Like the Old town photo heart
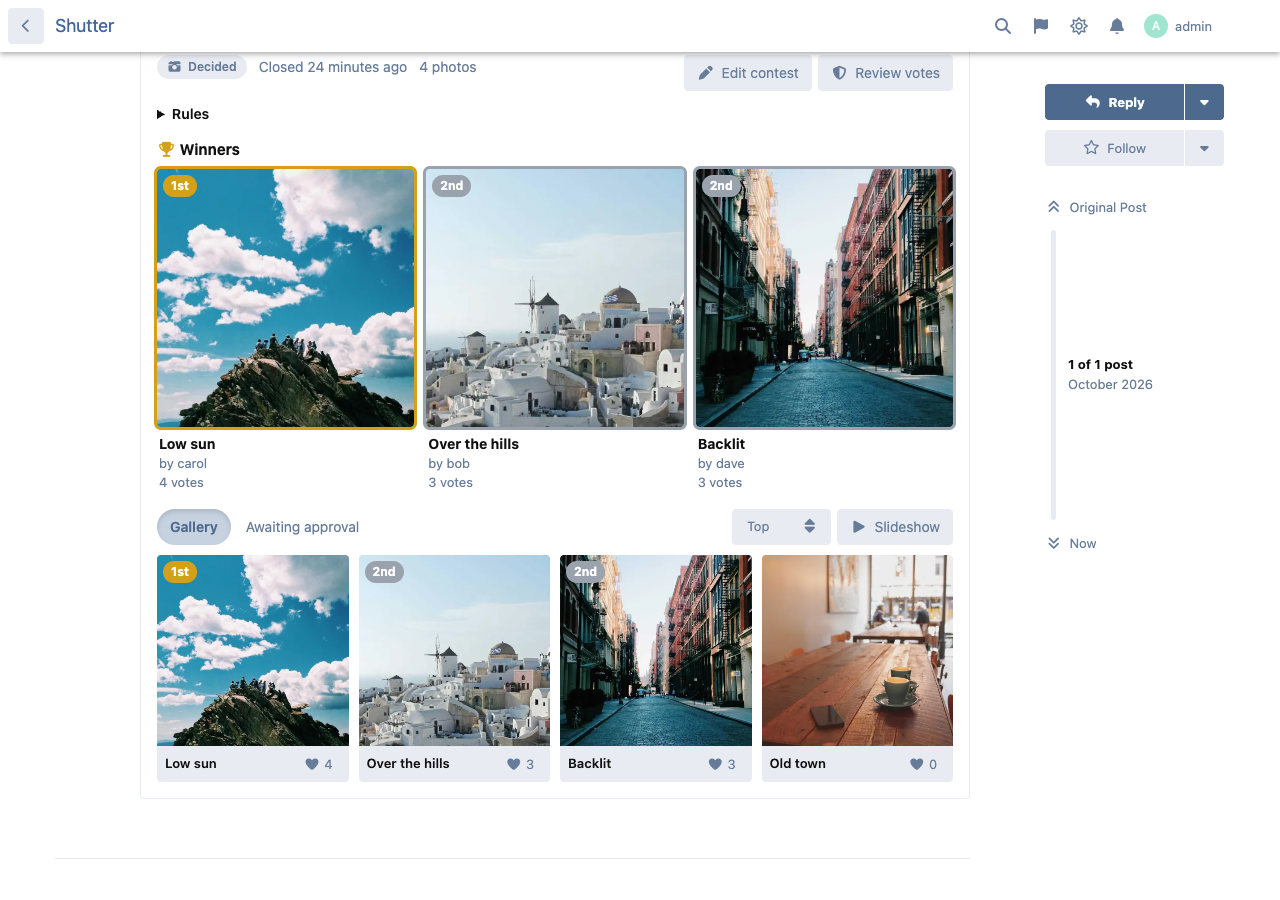1280x900 pixels. coord(917,764)
